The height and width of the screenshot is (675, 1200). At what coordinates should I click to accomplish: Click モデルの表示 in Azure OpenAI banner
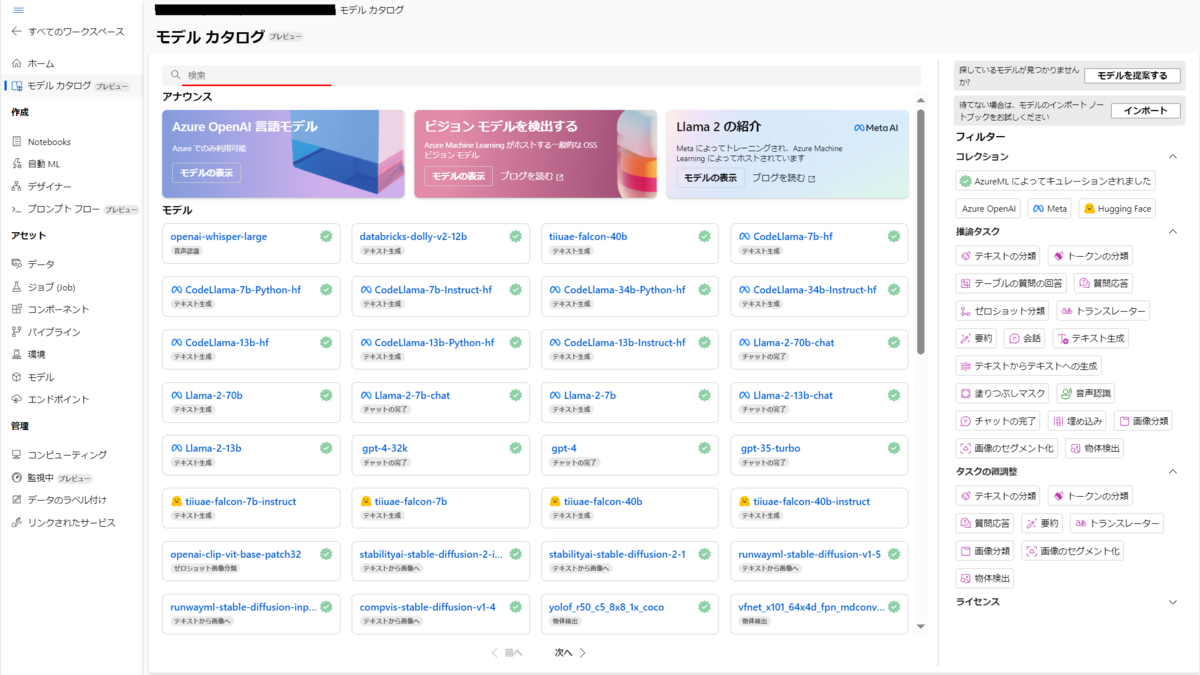[206, 173]
